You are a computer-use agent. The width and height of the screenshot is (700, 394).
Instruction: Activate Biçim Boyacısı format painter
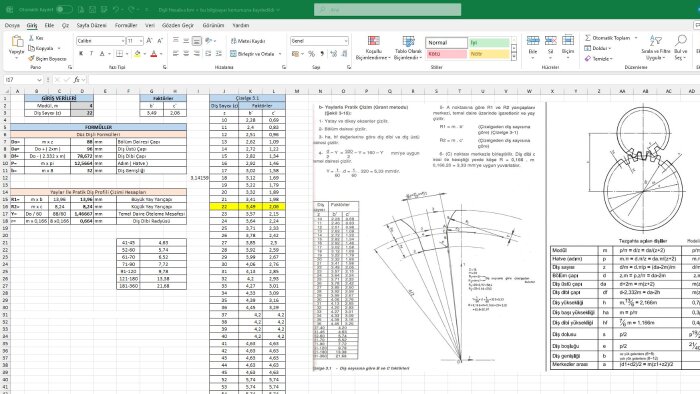click(47, 58)
